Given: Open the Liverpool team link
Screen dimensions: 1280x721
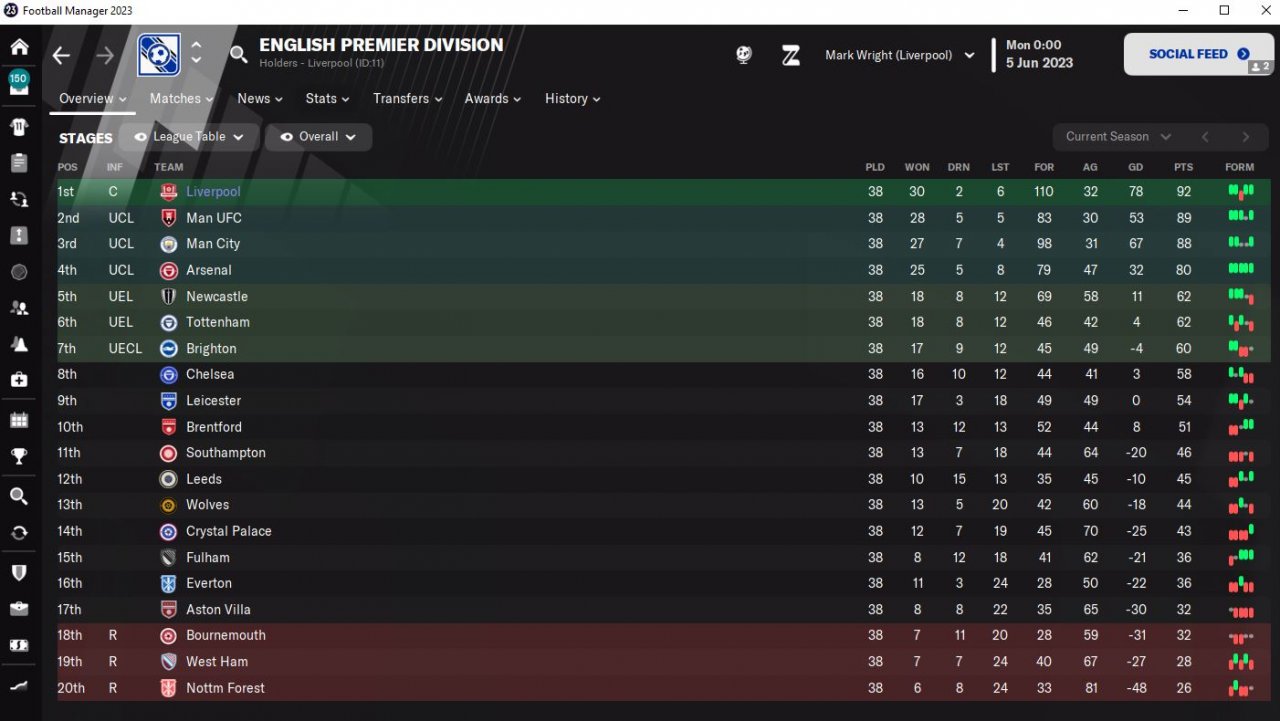Looking at the screenshot, I should [213, 192].
